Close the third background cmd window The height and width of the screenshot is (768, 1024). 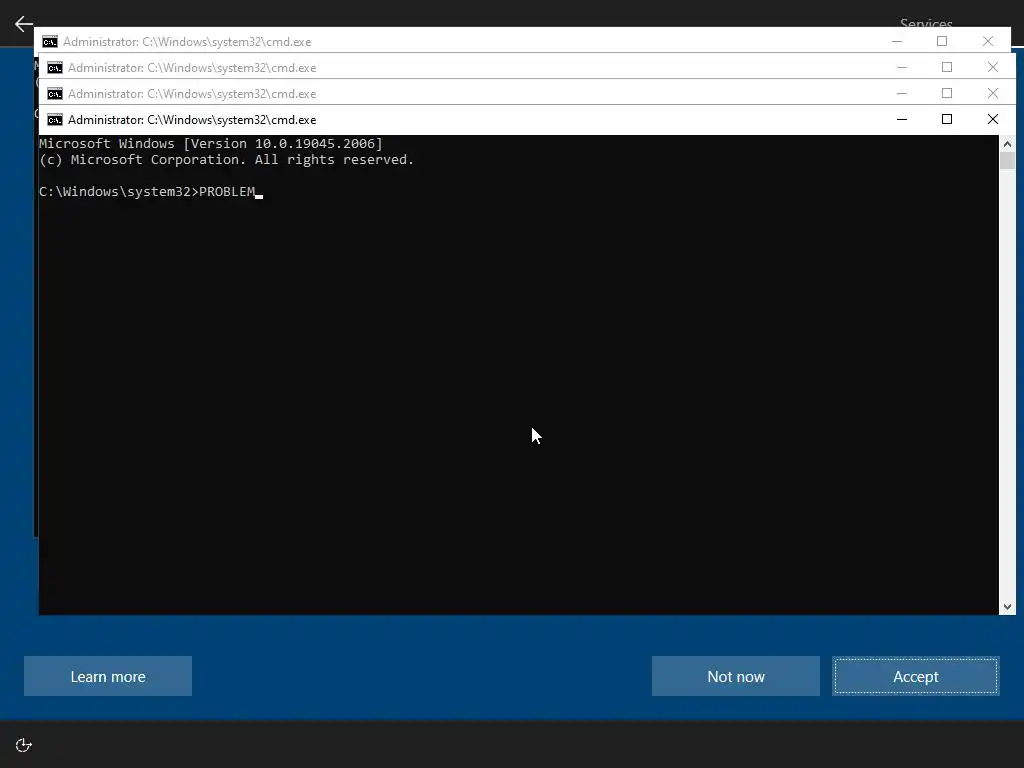tap(993, 93)
